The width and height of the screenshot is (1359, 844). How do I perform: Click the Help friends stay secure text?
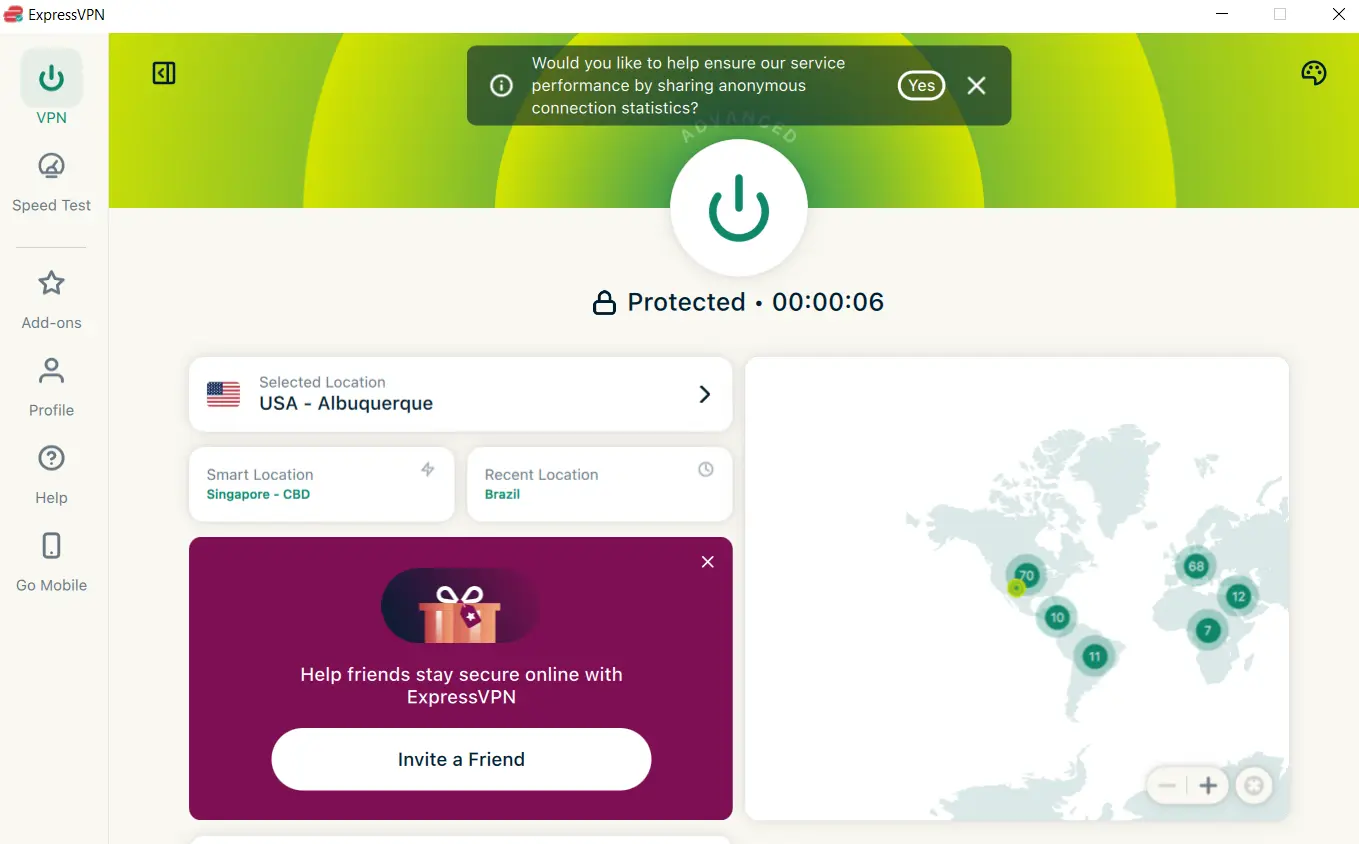coord(461,686)
